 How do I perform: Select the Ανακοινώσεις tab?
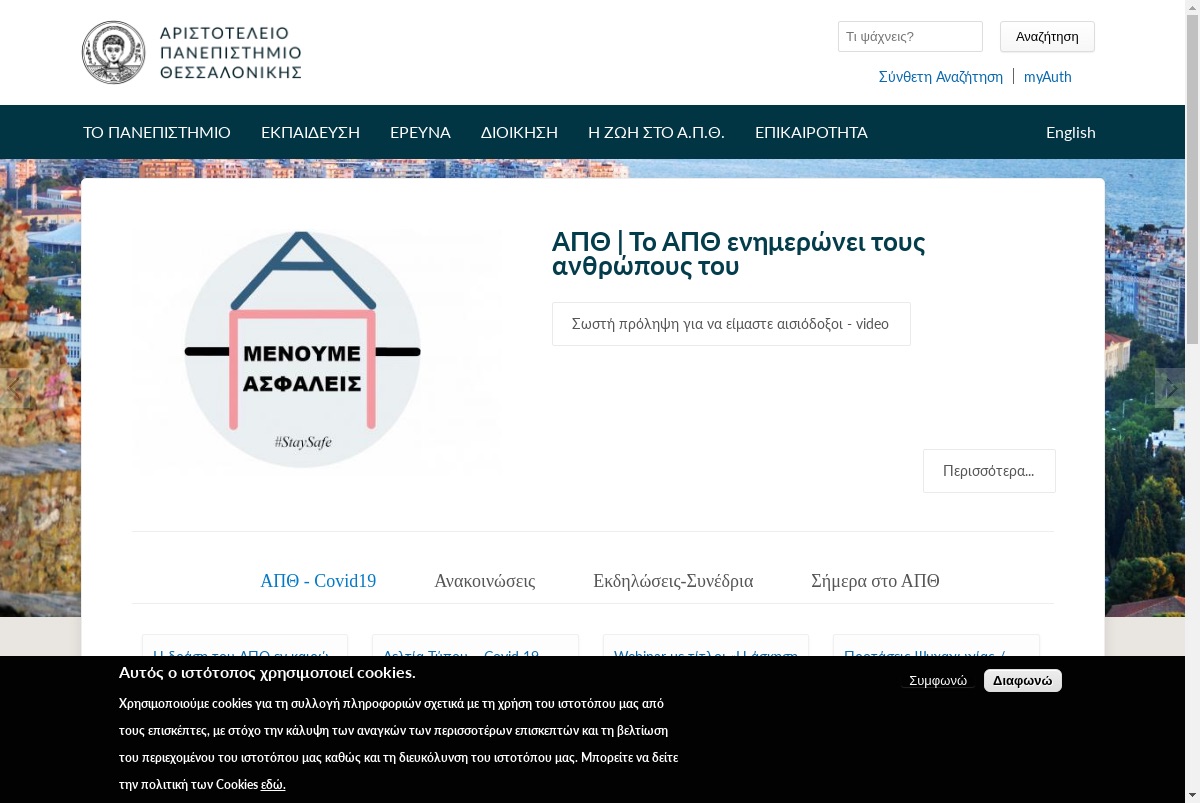coord(485,581)
